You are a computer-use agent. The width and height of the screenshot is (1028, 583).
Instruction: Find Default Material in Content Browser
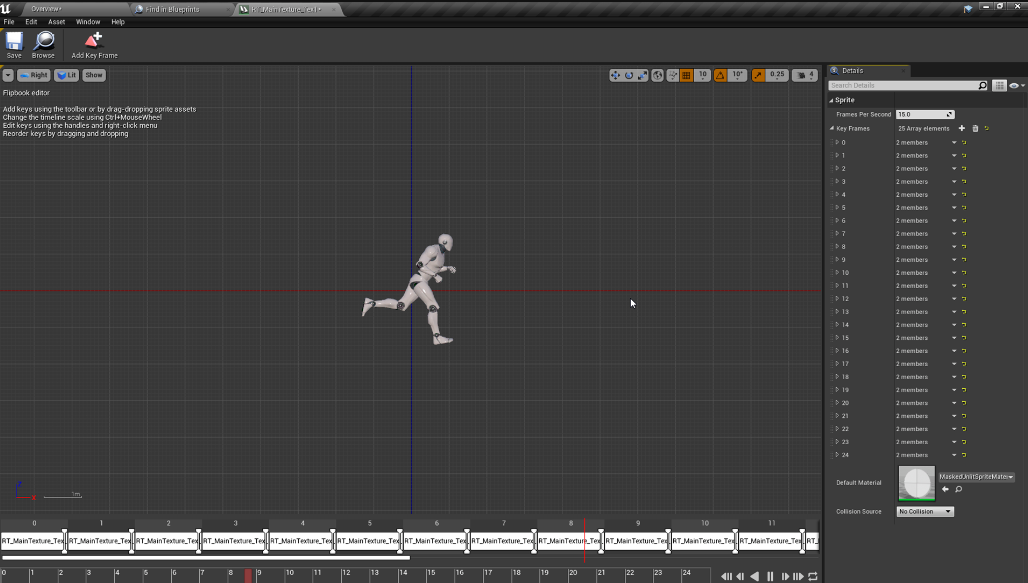tap(959, 489)
